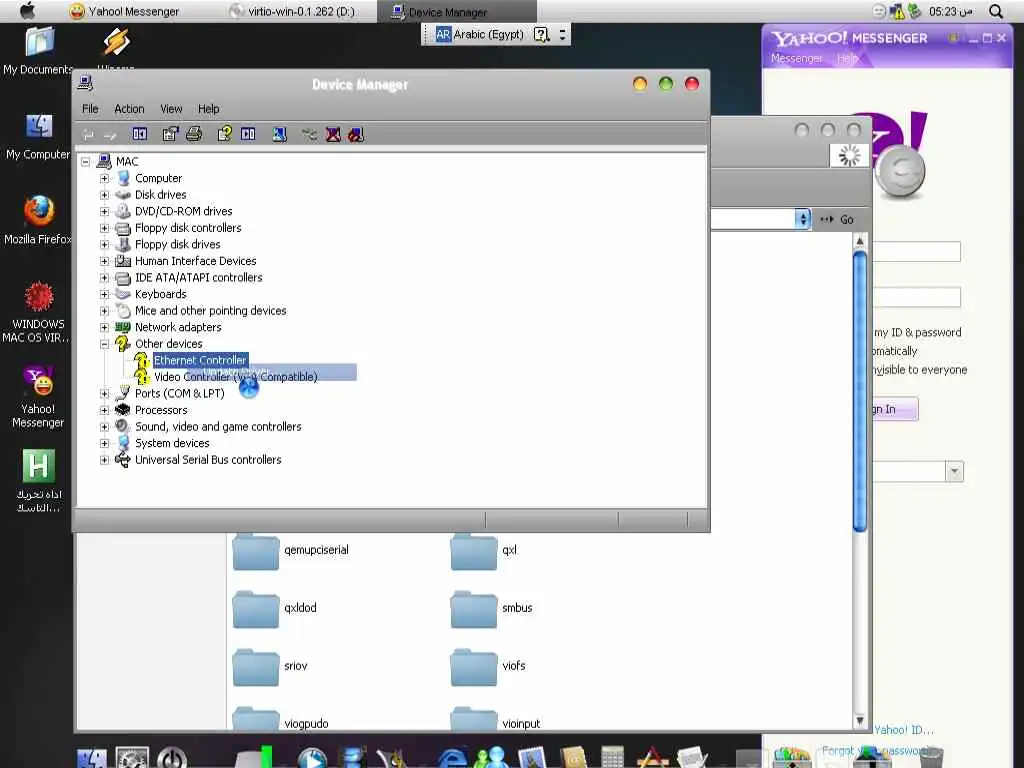Collapse the Other devices node
This screenshot has width=1024, height=768.
pyautogui.click(x=104, y=344)
